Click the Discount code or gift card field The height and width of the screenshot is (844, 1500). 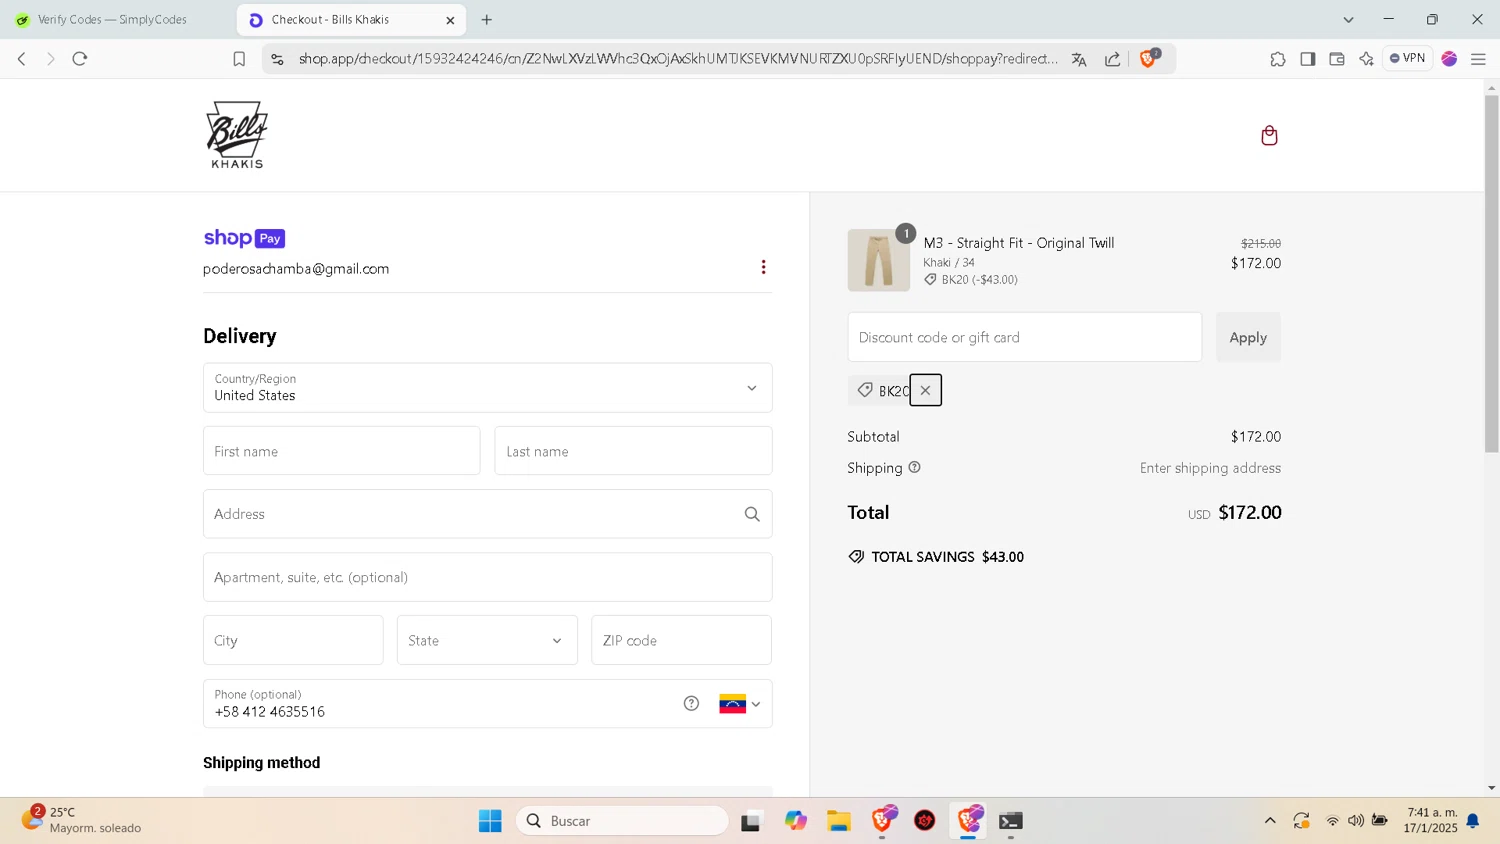click(x=1025, y=337)
